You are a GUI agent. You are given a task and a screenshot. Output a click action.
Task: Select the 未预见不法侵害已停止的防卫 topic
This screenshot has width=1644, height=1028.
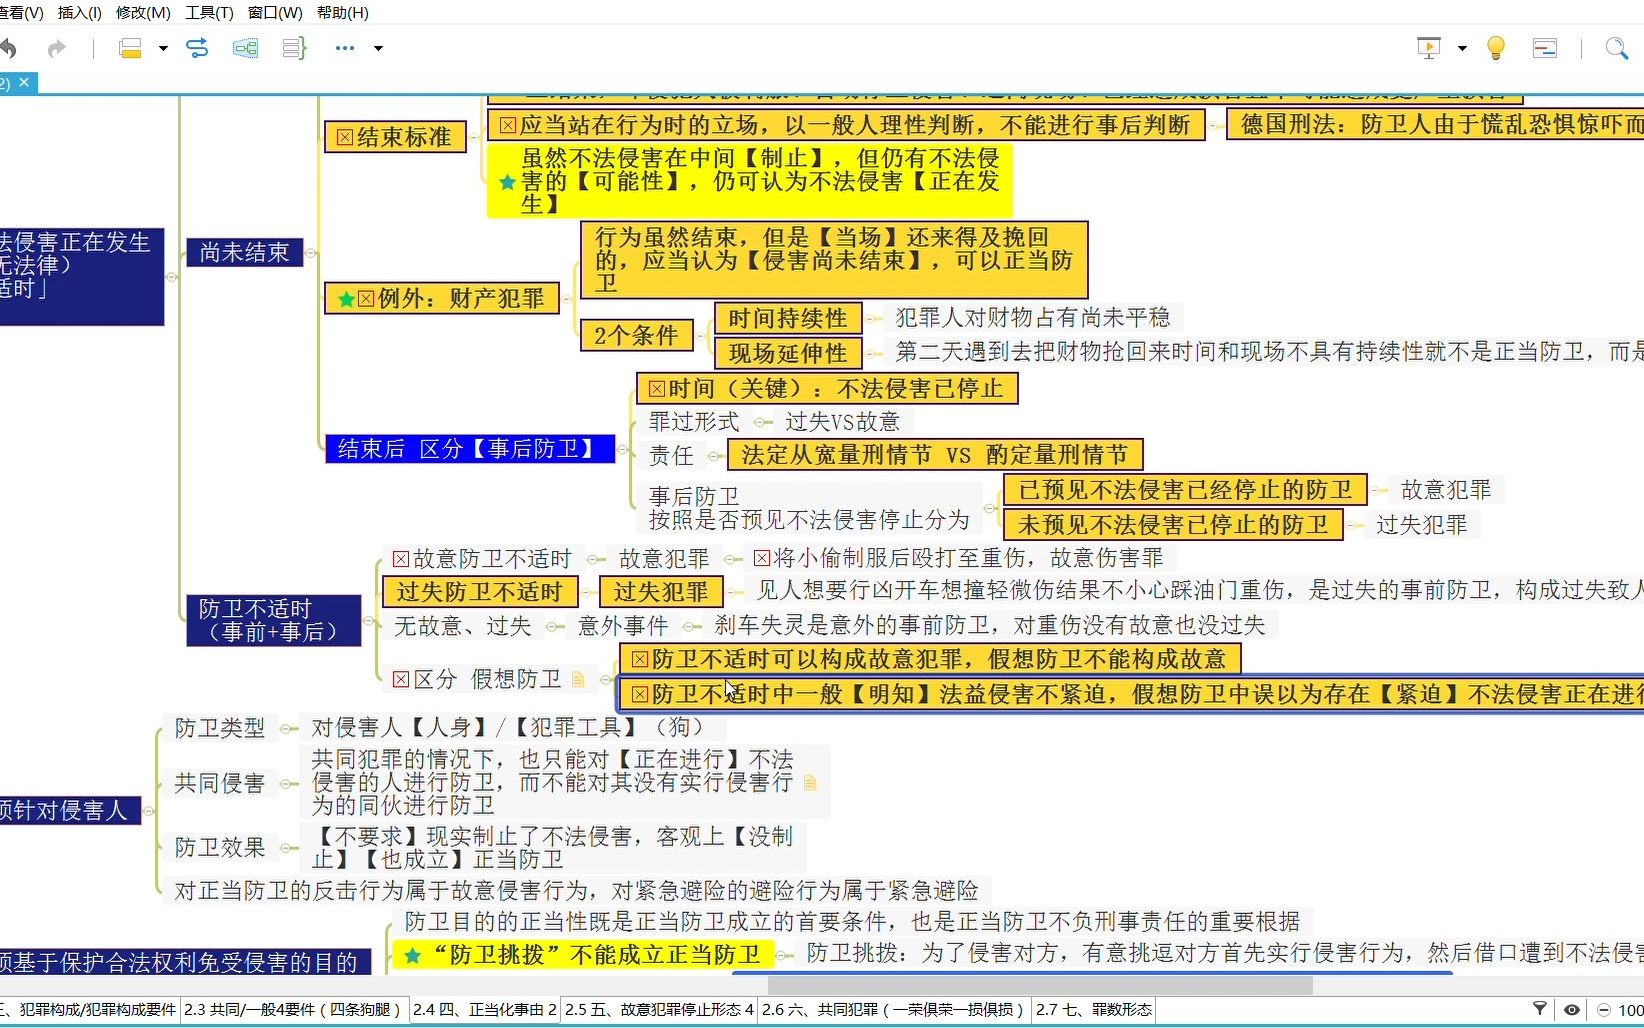1174,525
